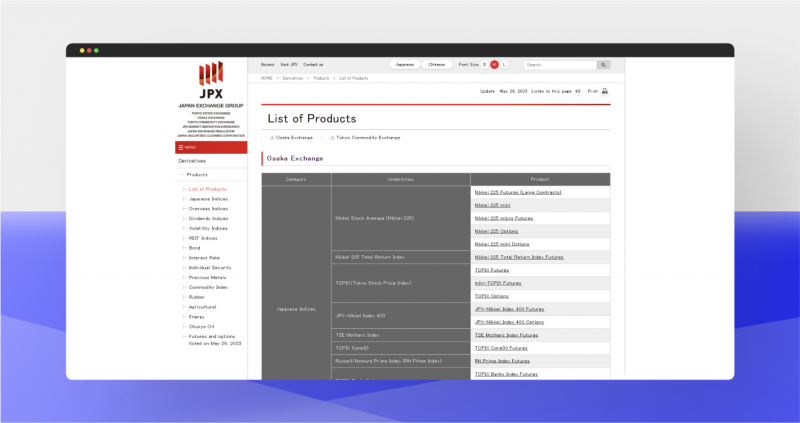
Task: Open the Nikkei 225 Options link
Action: [496, 231]
